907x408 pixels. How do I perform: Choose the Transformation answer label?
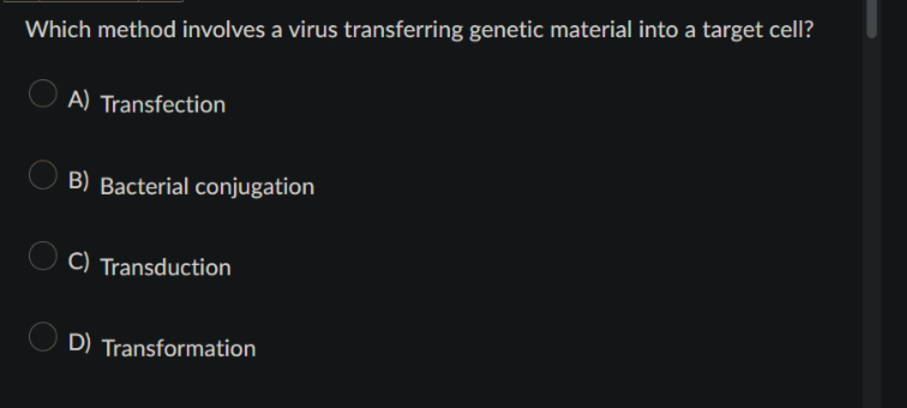tap(179, 348)
